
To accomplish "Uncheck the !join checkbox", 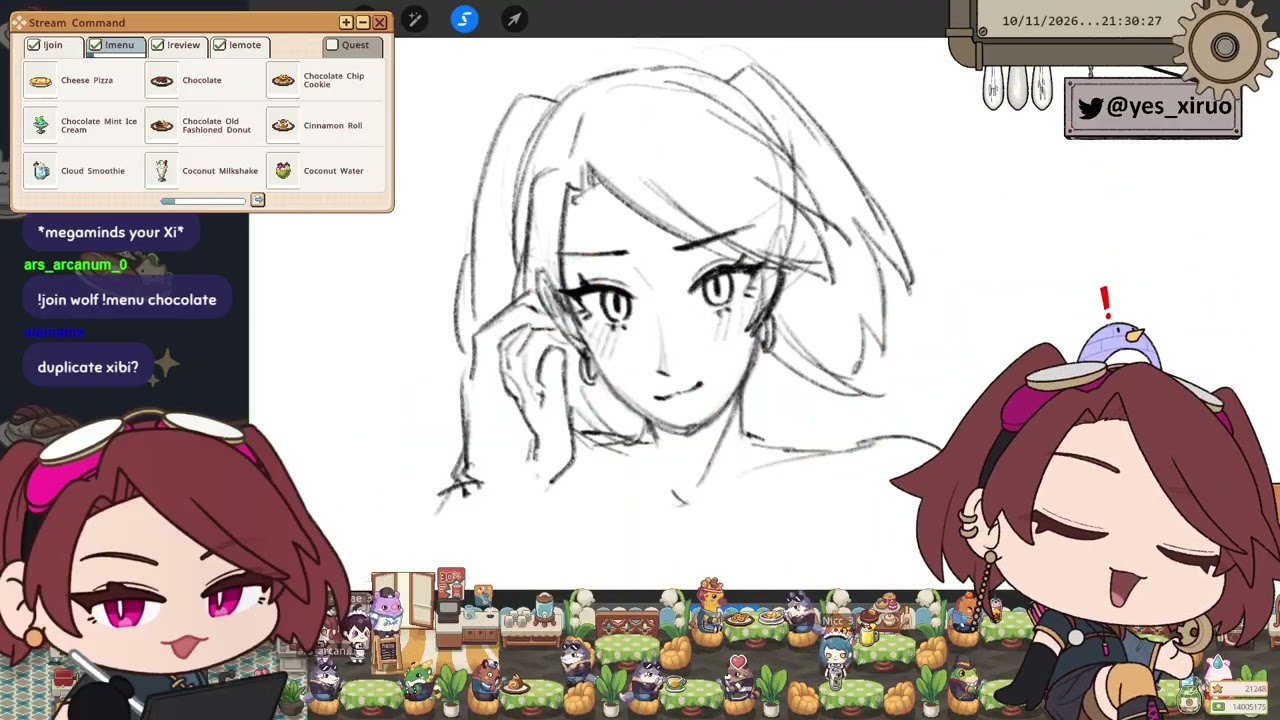I will coord(34,45).
